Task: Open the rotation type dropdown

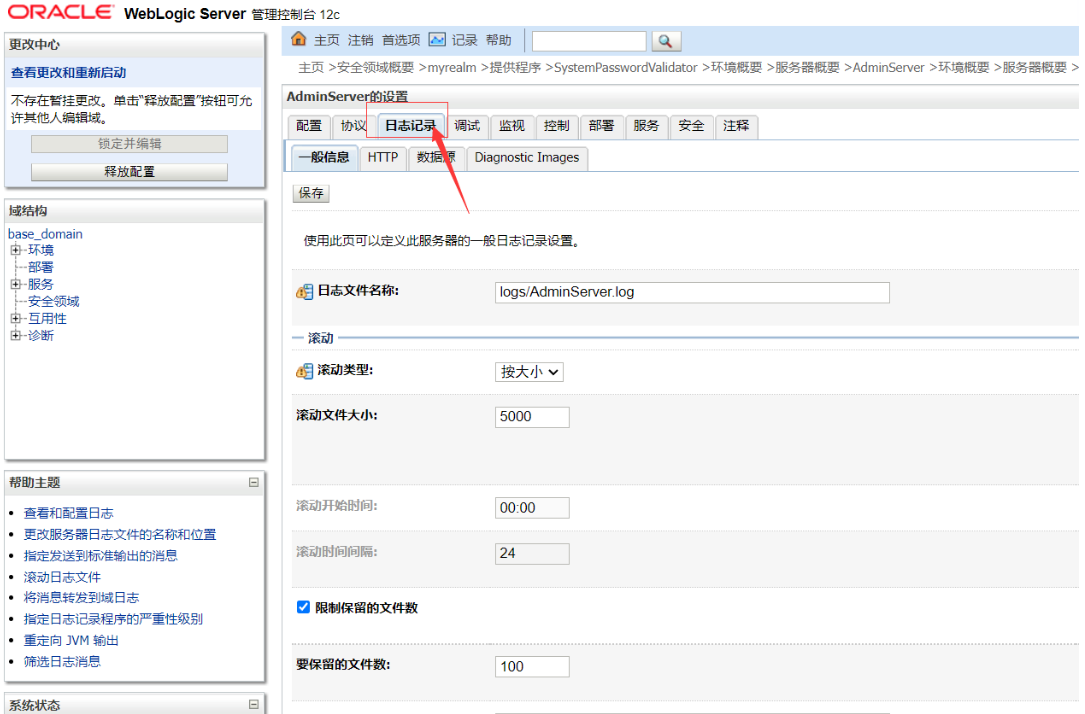Action: coord(529,372)
